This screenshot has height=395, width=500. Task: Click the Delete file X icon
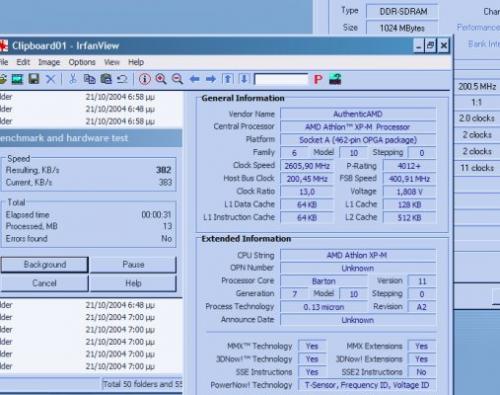click(x=50, y=79)
